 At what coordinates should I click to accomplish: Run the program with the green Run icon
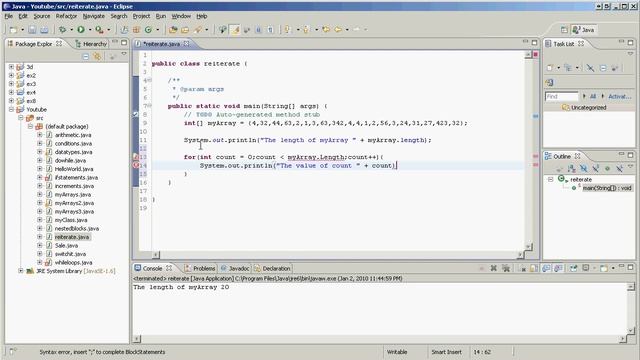pos(81,30)
